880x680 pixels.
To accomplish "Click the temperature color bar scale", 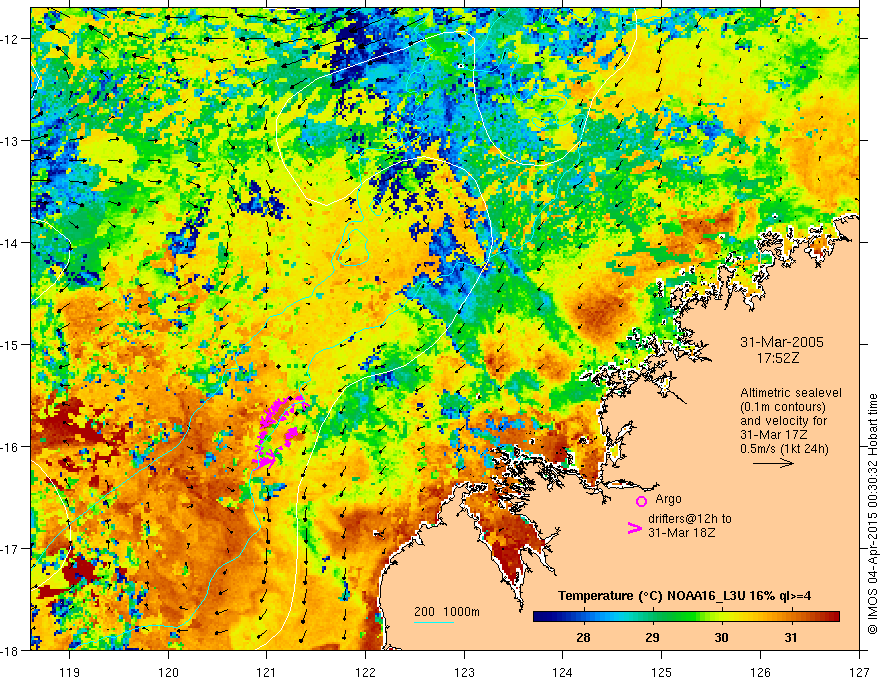I will (x=686, y=617).
